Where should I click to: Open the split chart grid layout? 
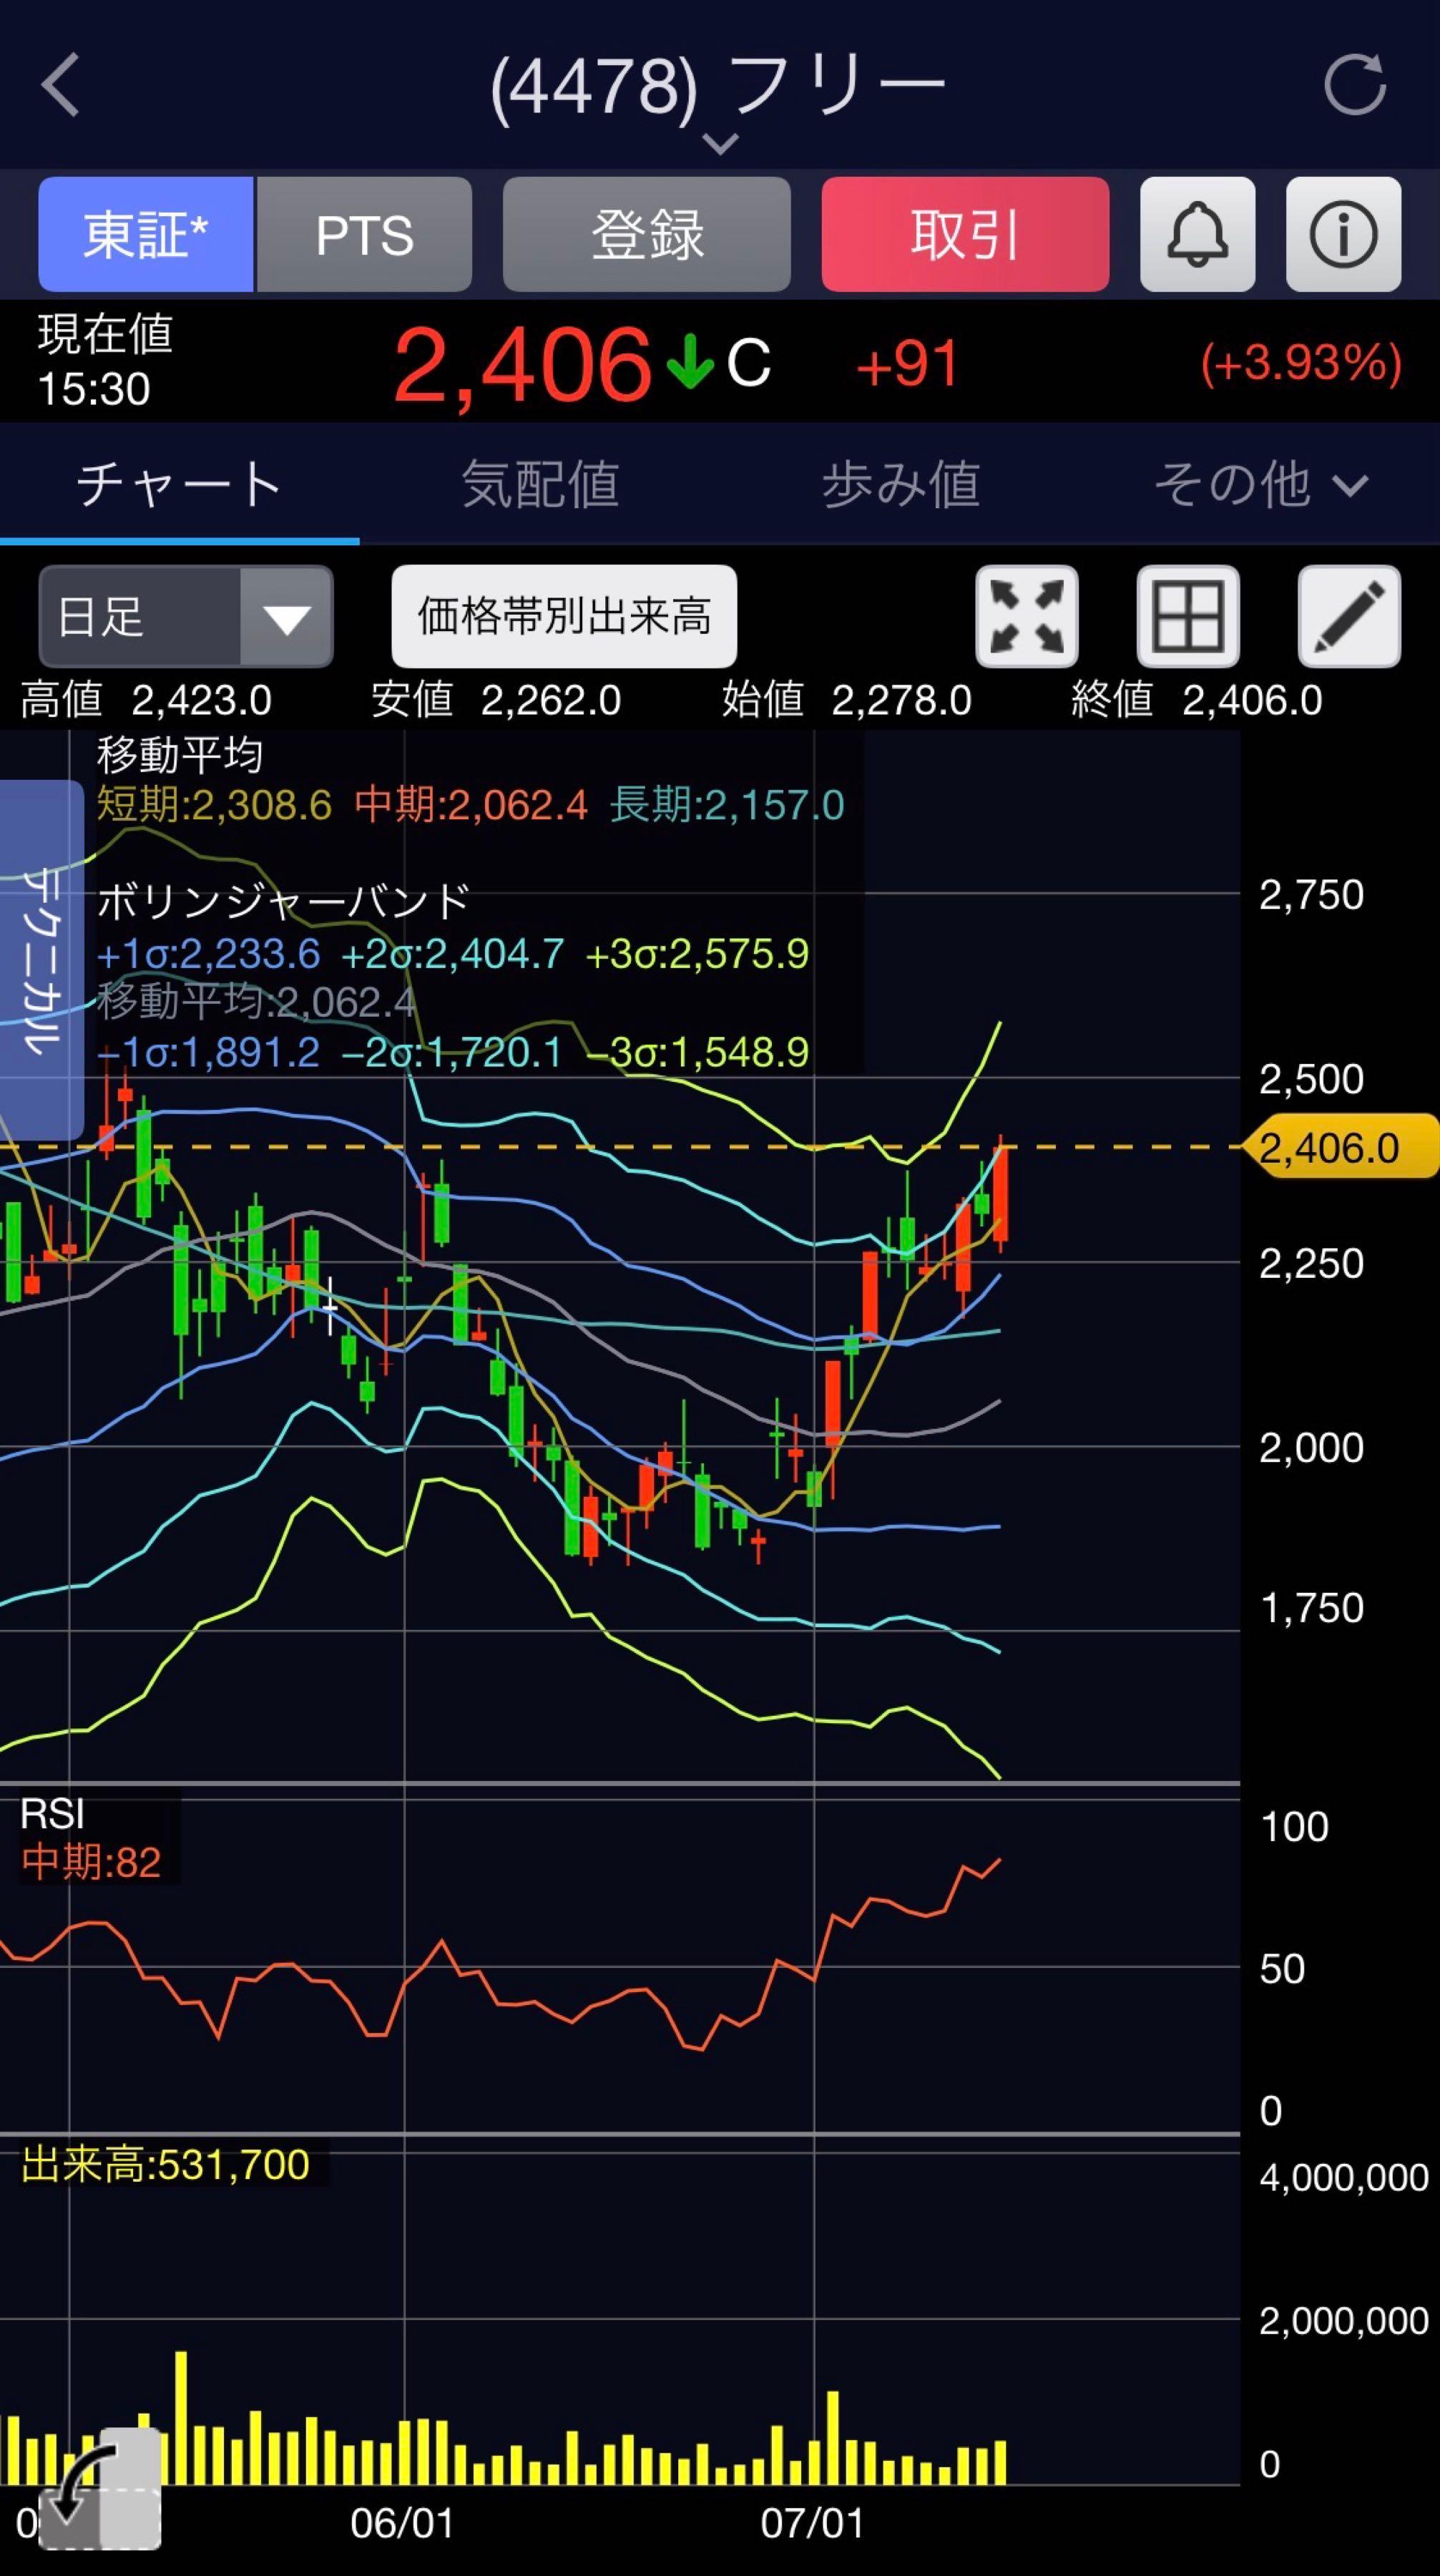coord(1188,616)
